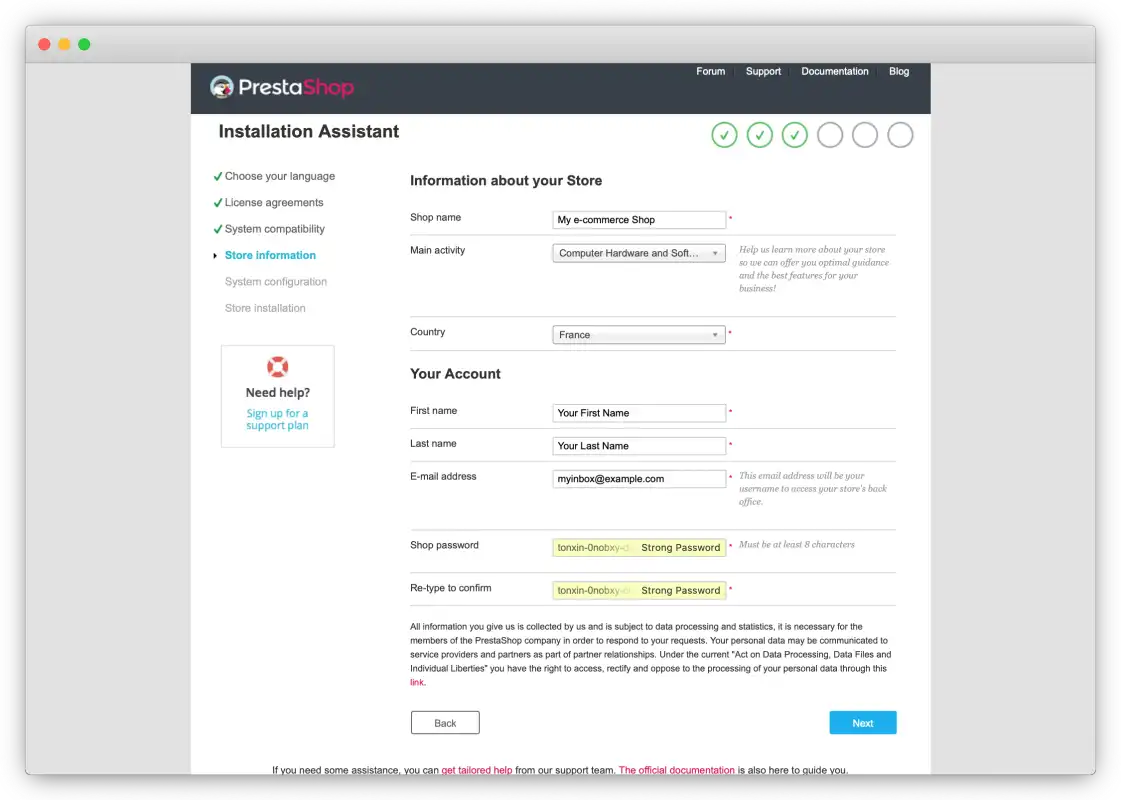
Task: Follow the Sign up for a support plan link
Action: (277, 419)
